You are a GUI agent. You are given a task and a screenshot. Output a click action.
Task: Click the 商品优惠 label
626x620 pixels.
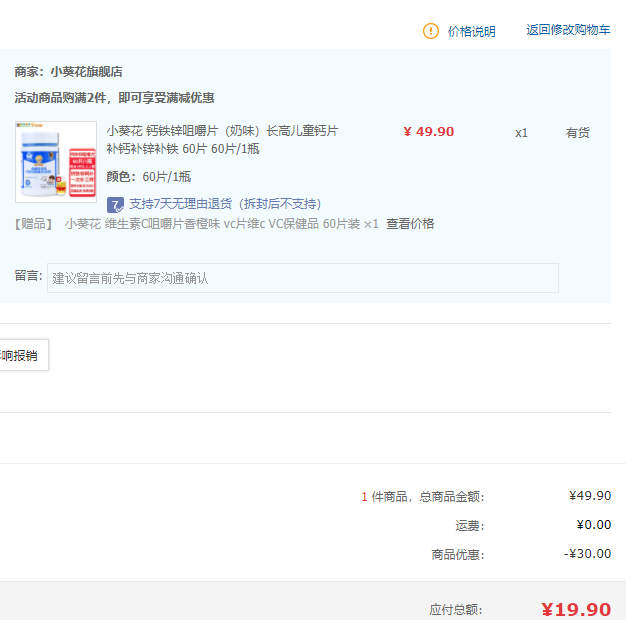[x=458, y=555]
